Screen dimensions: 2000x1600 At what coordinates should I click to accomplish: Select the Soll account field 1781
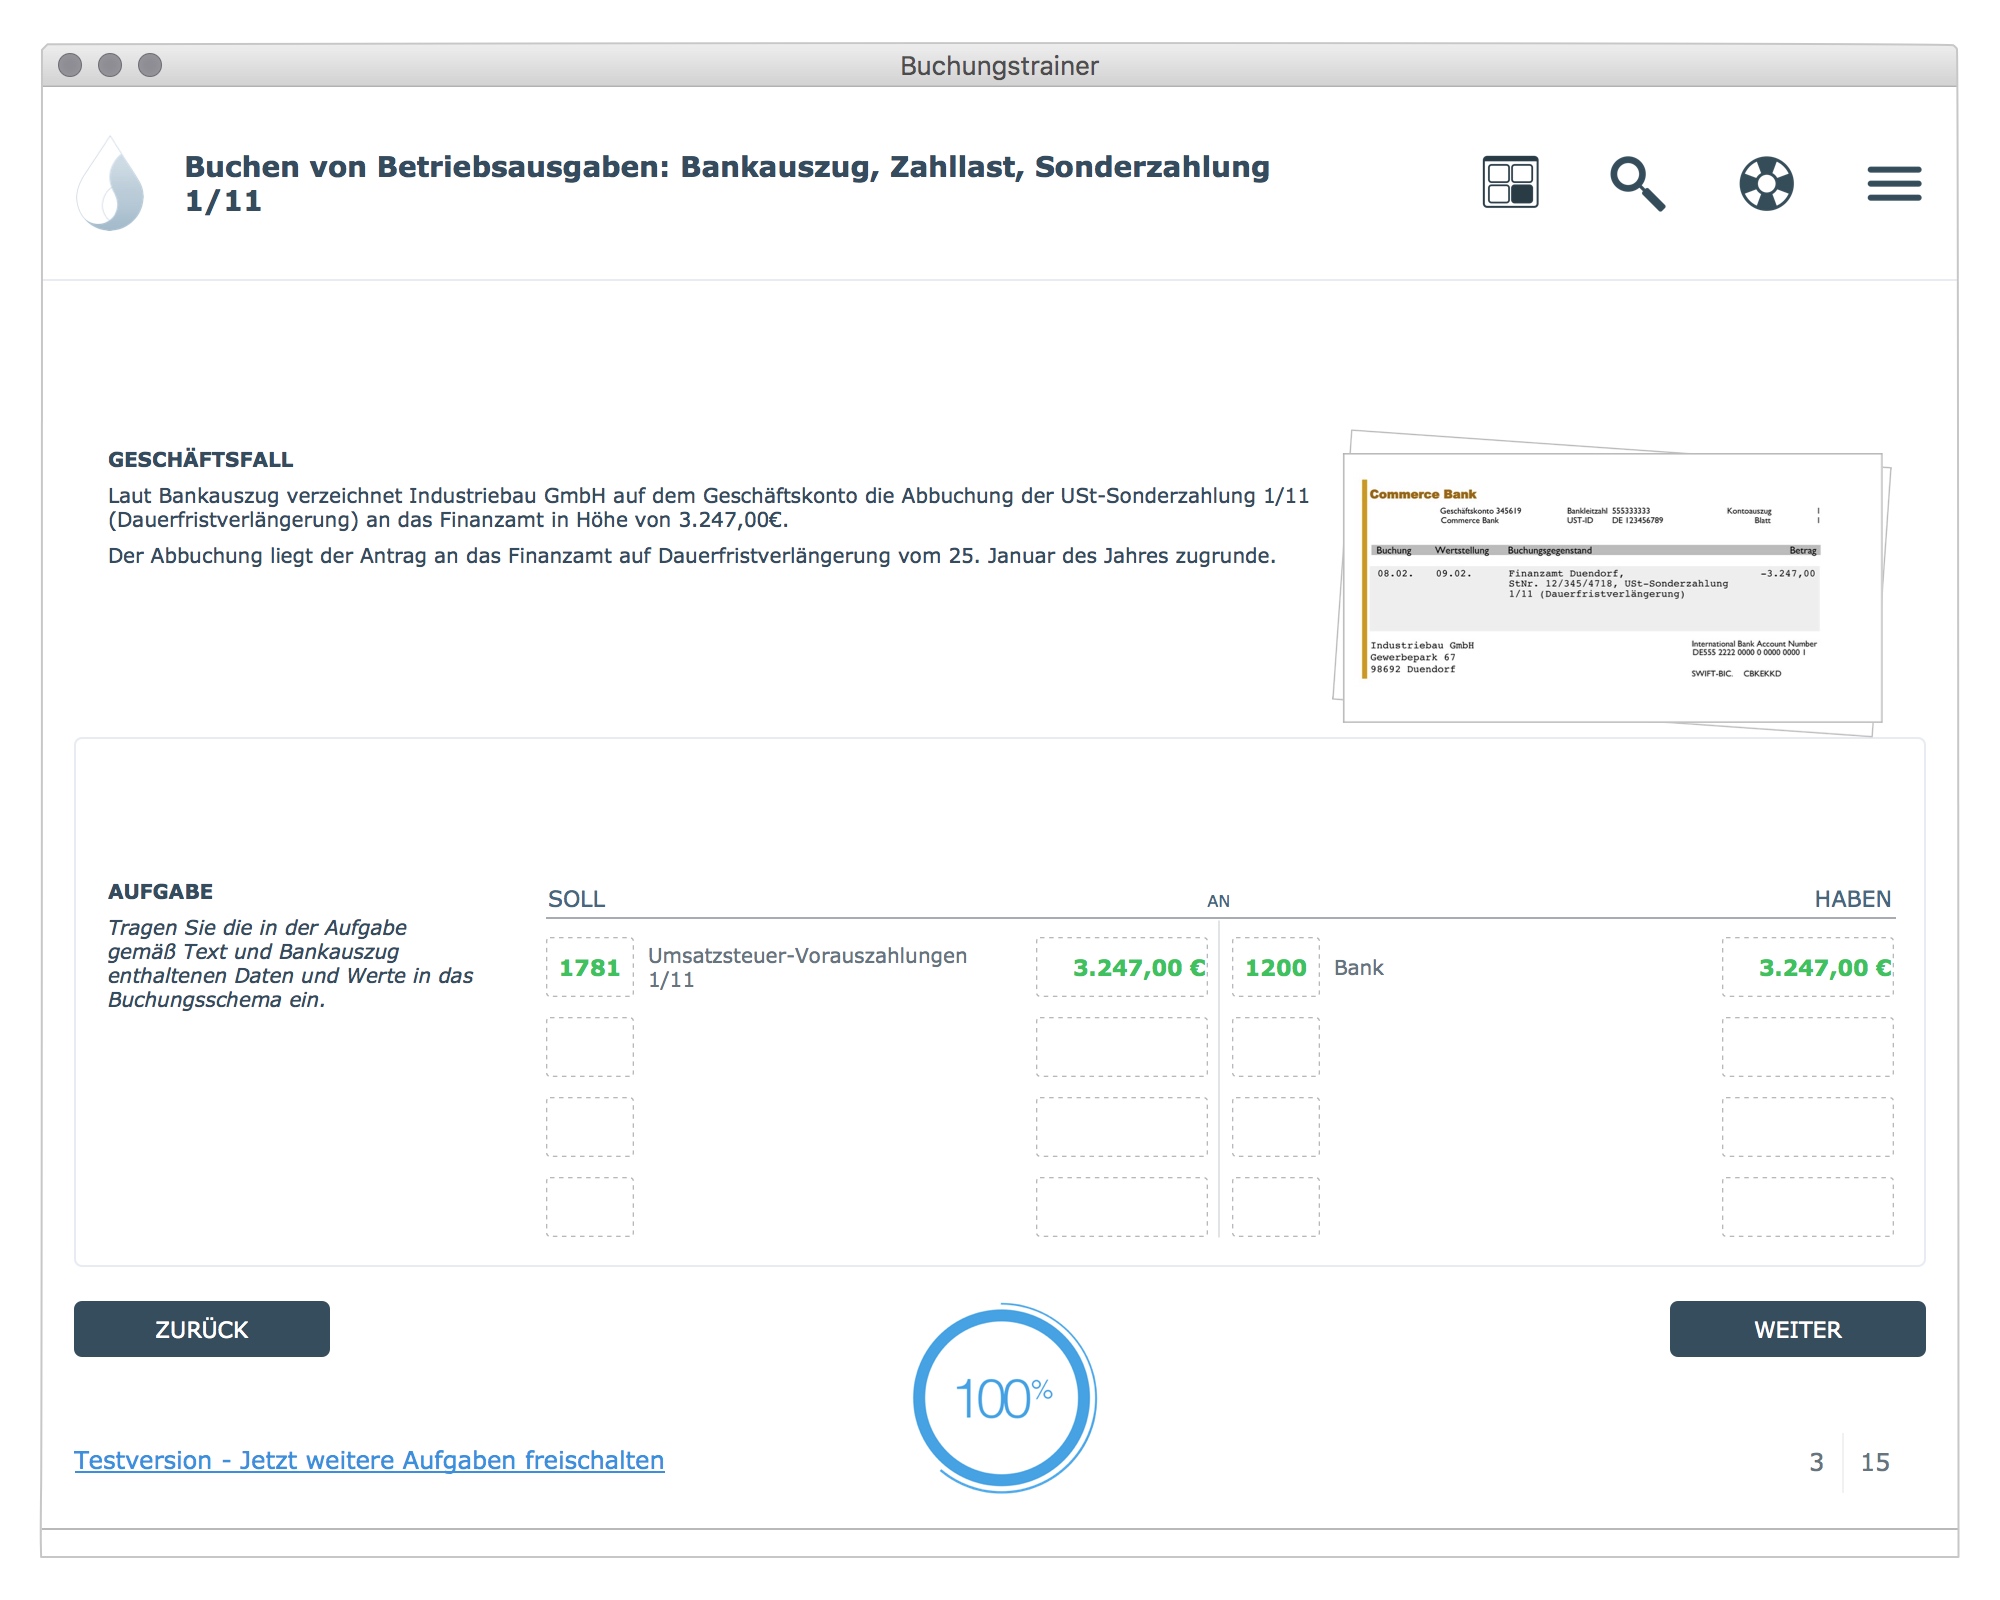click(x=590, y=967)
